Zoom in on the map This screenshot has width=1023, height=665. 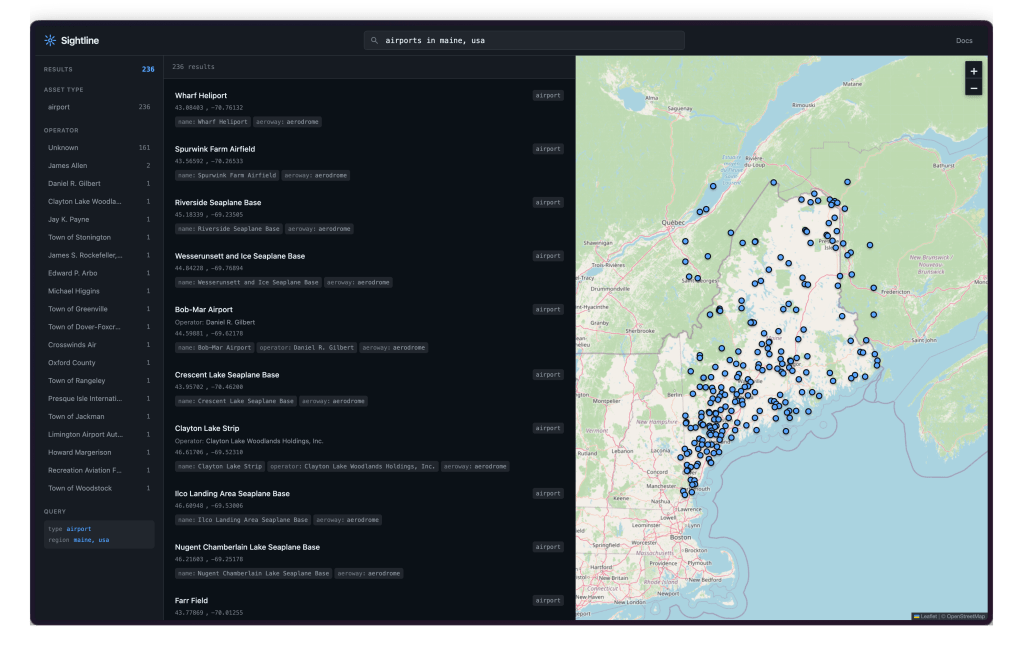[x=973, y=71]
